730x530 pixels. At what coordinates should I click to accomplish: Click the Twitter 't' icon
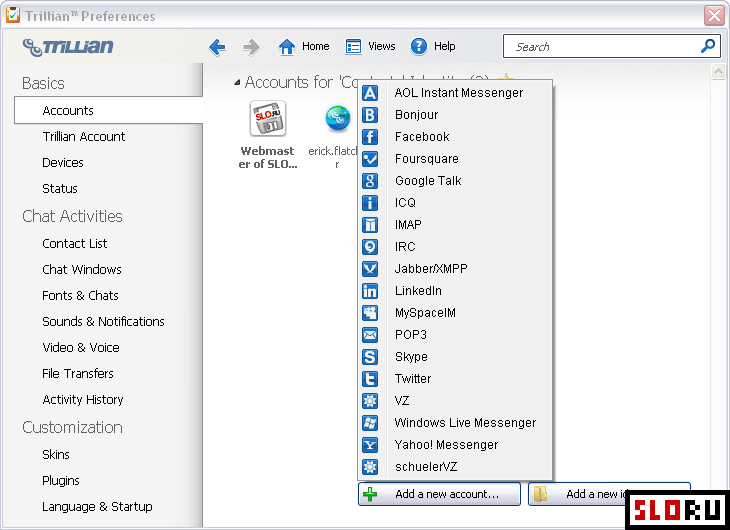click(370, 379)
